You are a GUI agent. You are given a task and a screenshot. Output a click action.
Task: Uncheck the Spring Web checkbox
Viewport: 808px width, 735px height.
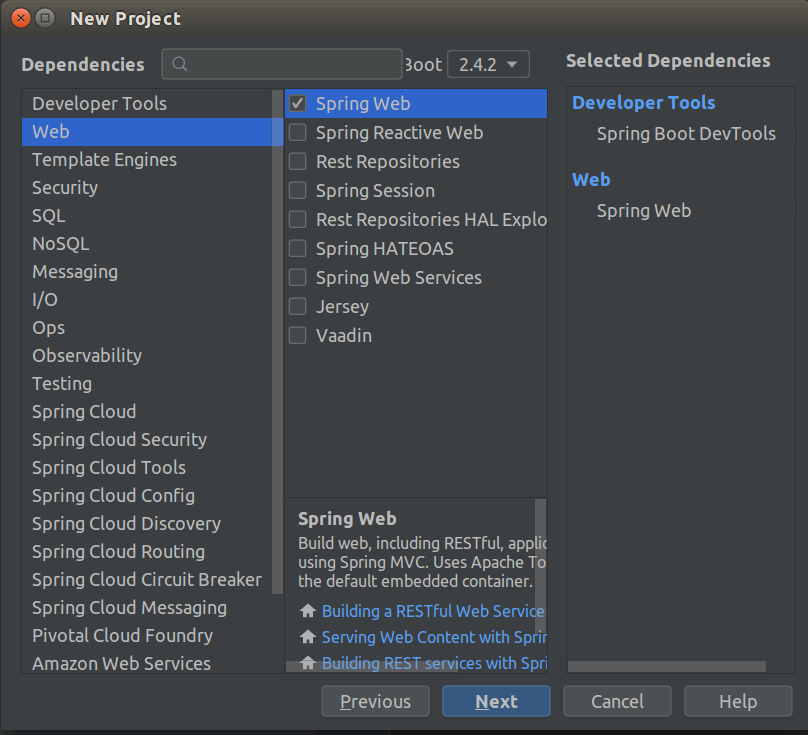298,103
